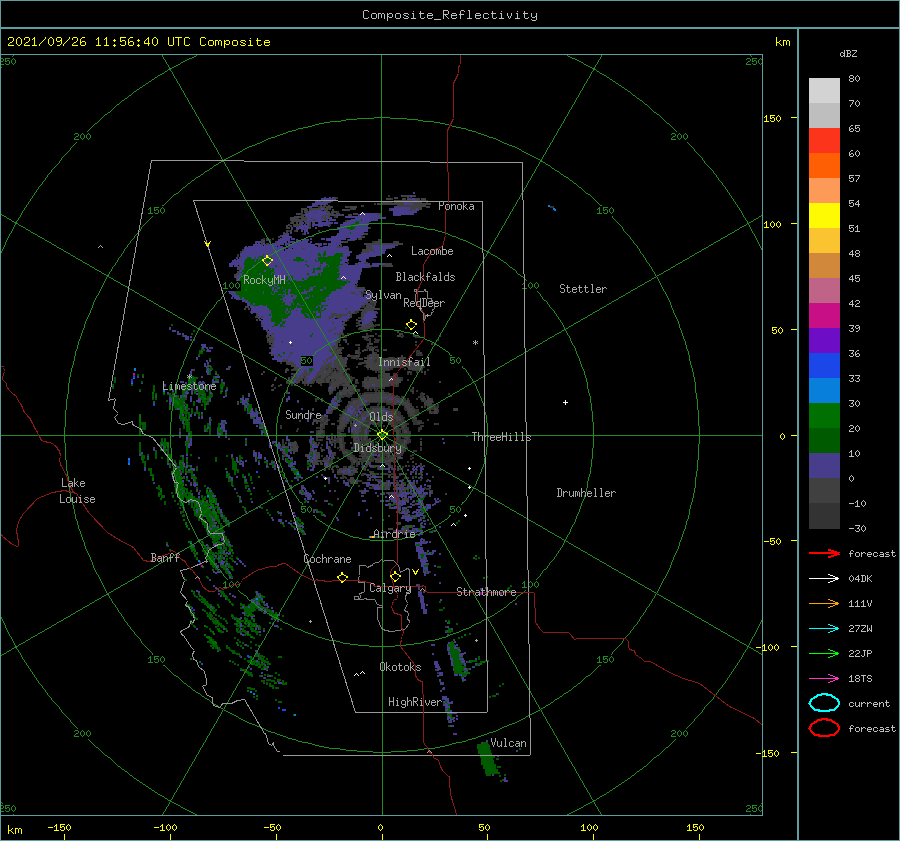Click the cyan 27ZW arrow icon
The width and height of the screenshot is (900, 841).
(x=824, y=629)
